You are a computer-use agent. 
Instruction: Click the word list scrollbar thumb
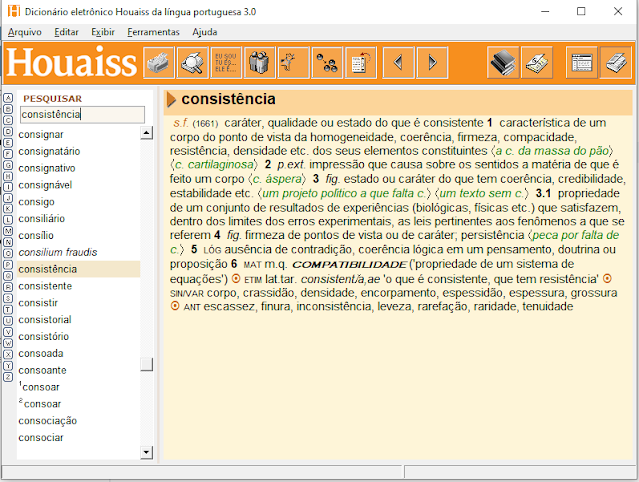146,364
